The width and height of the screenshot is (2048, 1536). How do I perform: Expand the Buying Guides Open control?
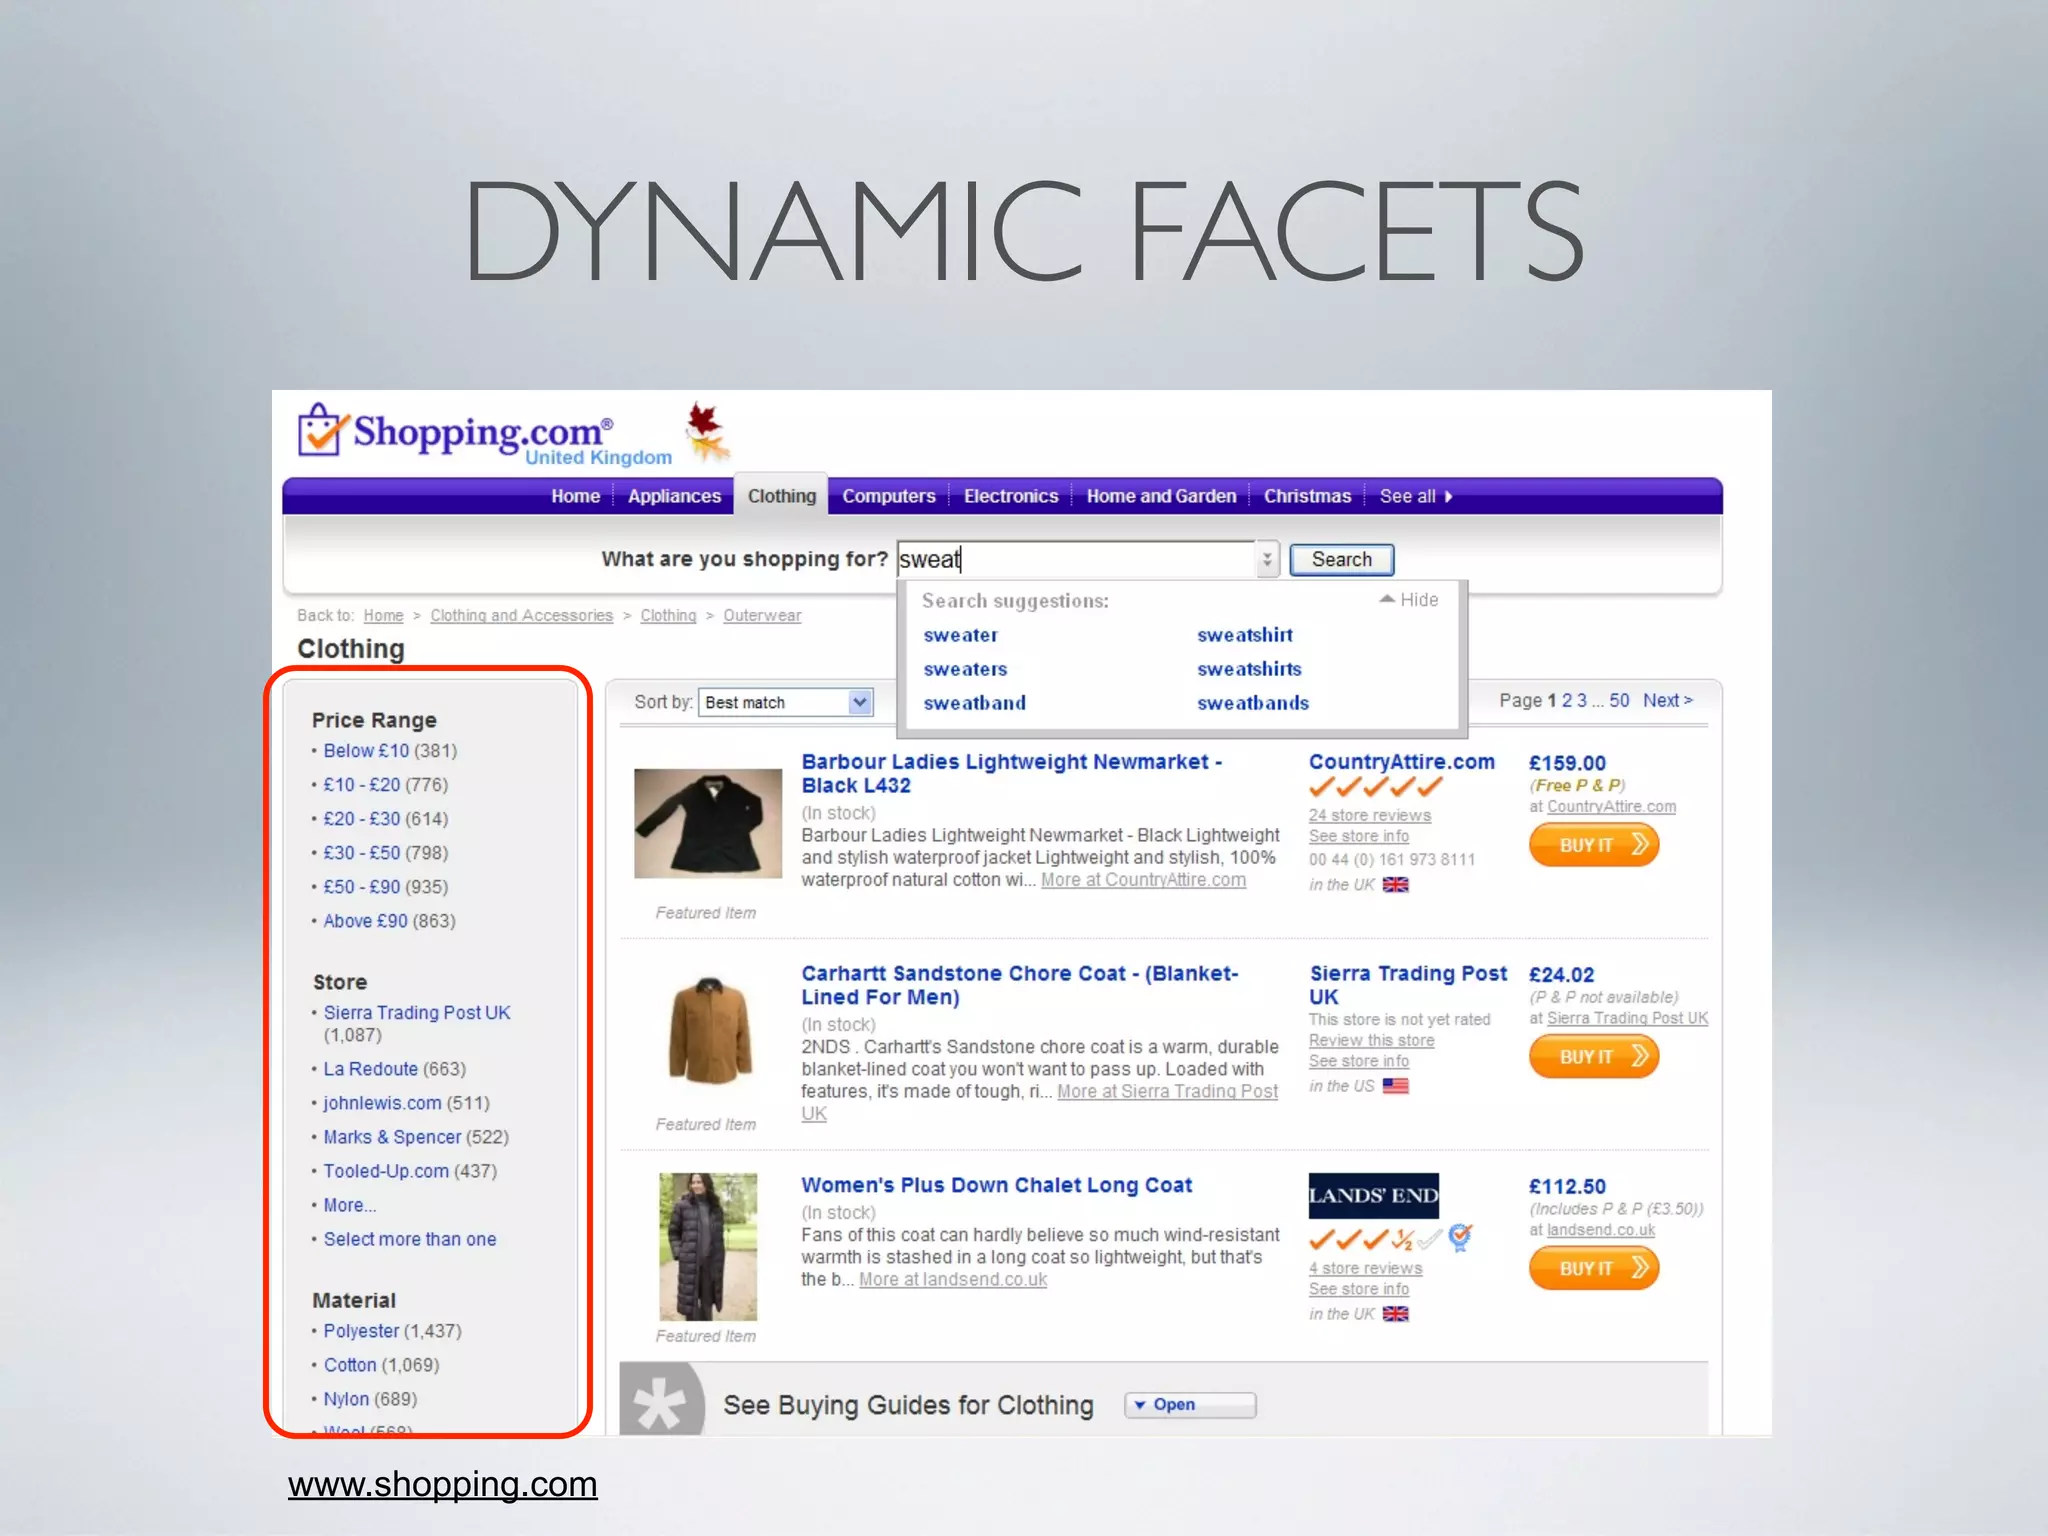point(1190,1405)
